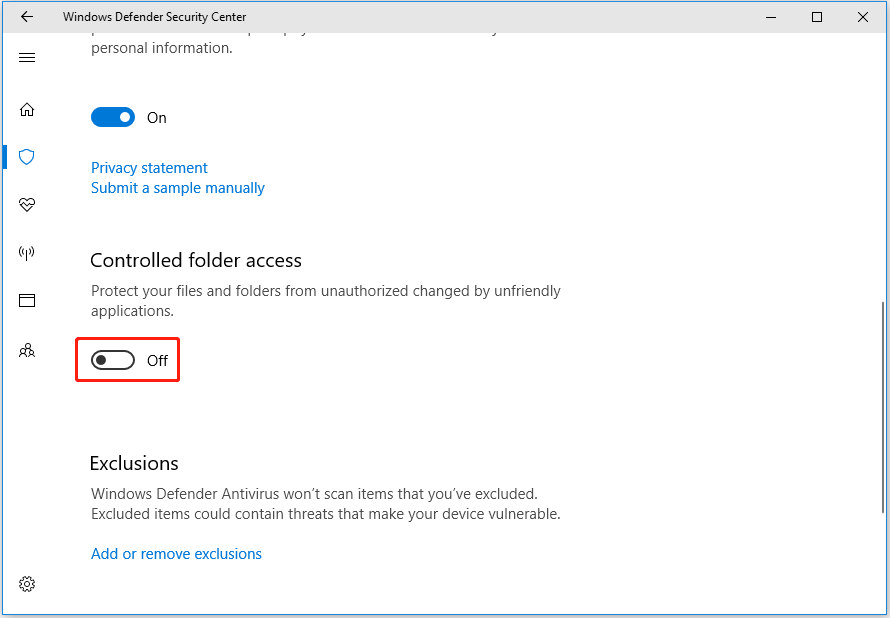Open the Privacy statement link
Screen dimensions: 890x618
[148, 167]
